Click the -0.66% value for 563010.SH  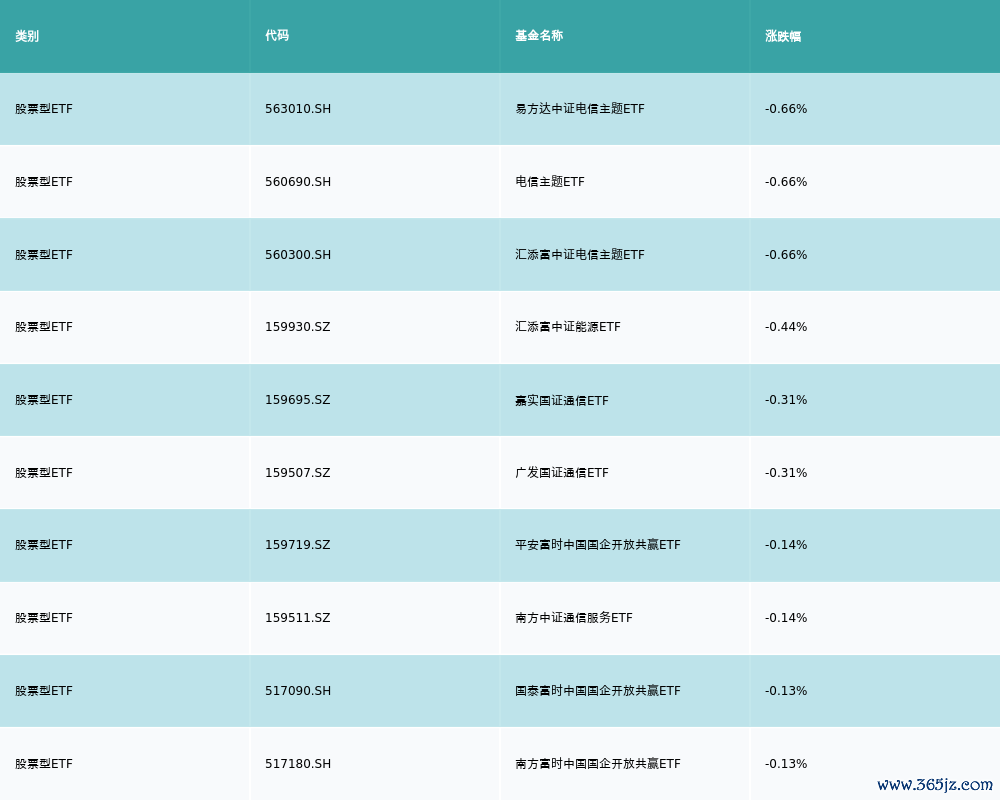point(786,109)
